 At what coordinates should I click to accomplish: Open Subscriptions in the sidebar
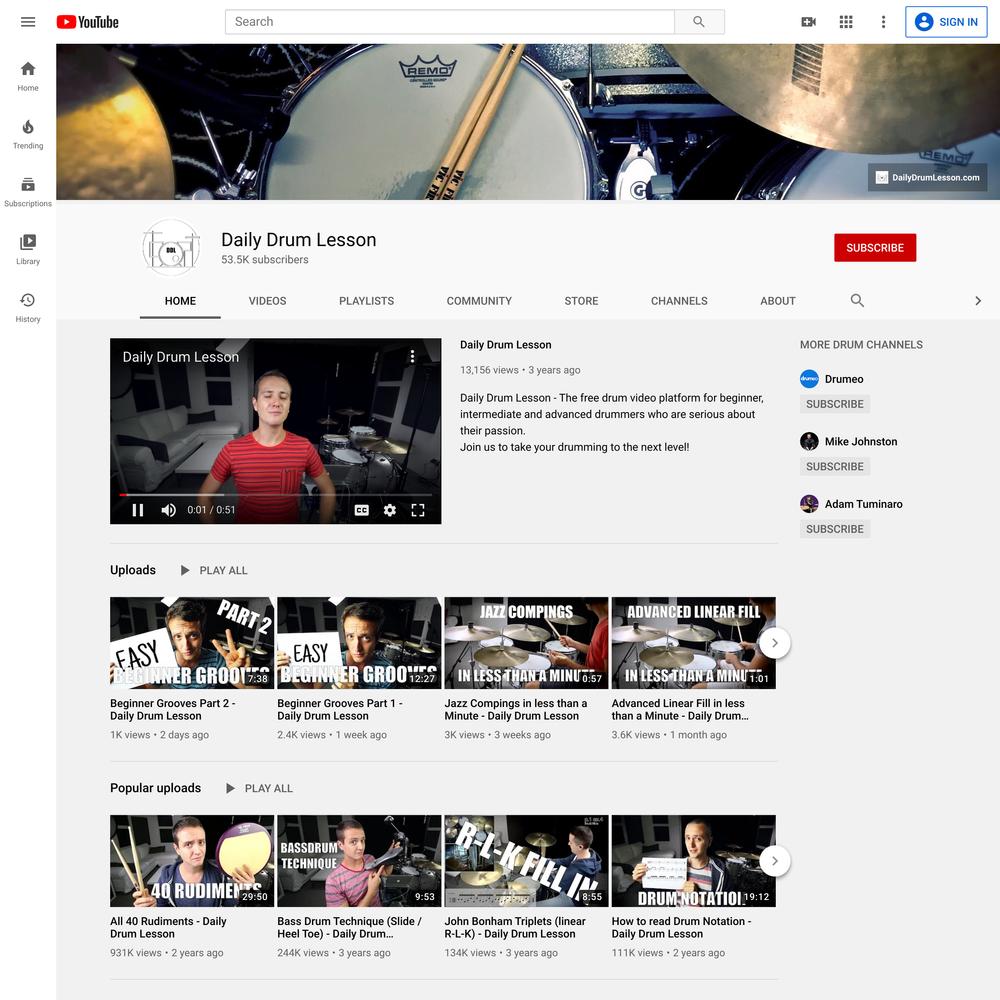[28, 192]
